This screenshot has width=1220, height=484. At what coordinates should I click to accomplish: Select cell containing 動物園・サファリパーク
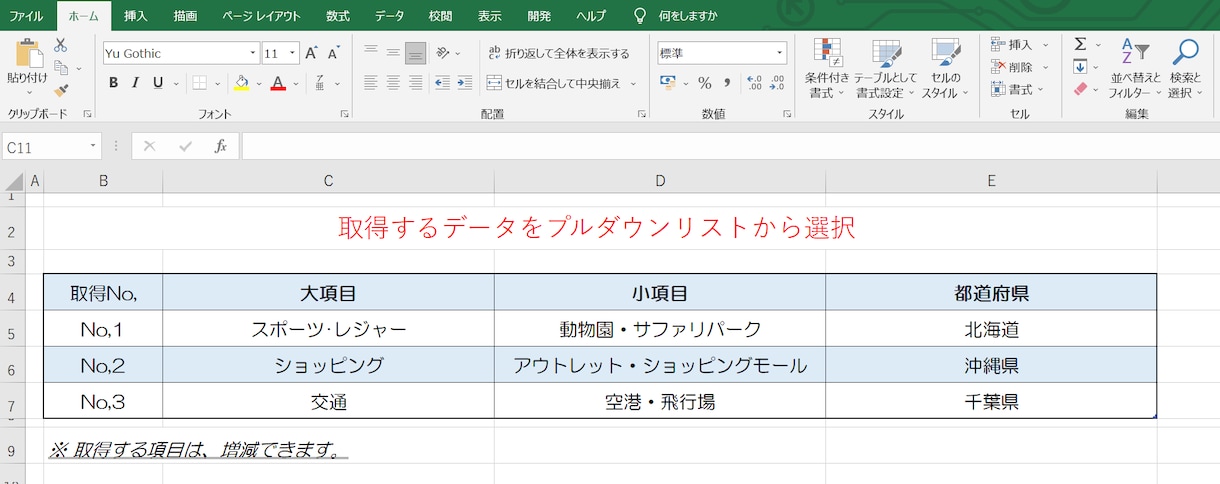tap(660, 329)
